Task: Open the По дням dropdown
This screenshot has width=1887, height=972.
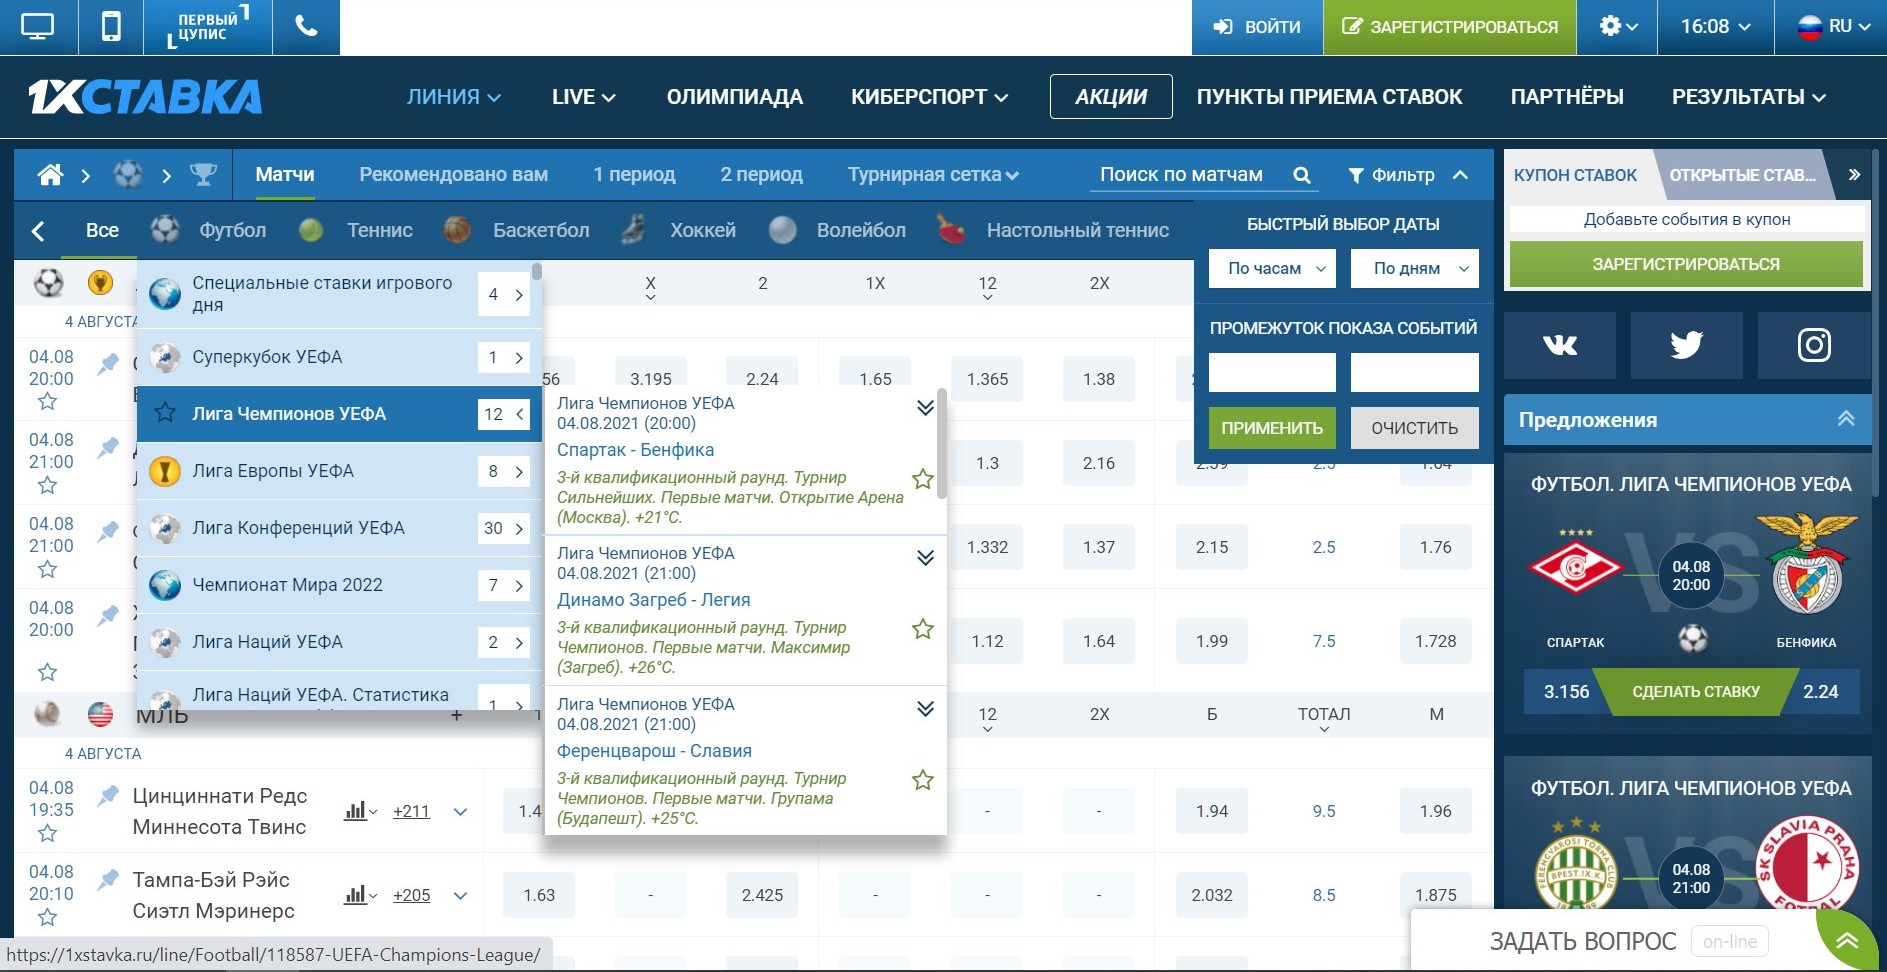Action: pyautogui.click(x=1414, y=268)
